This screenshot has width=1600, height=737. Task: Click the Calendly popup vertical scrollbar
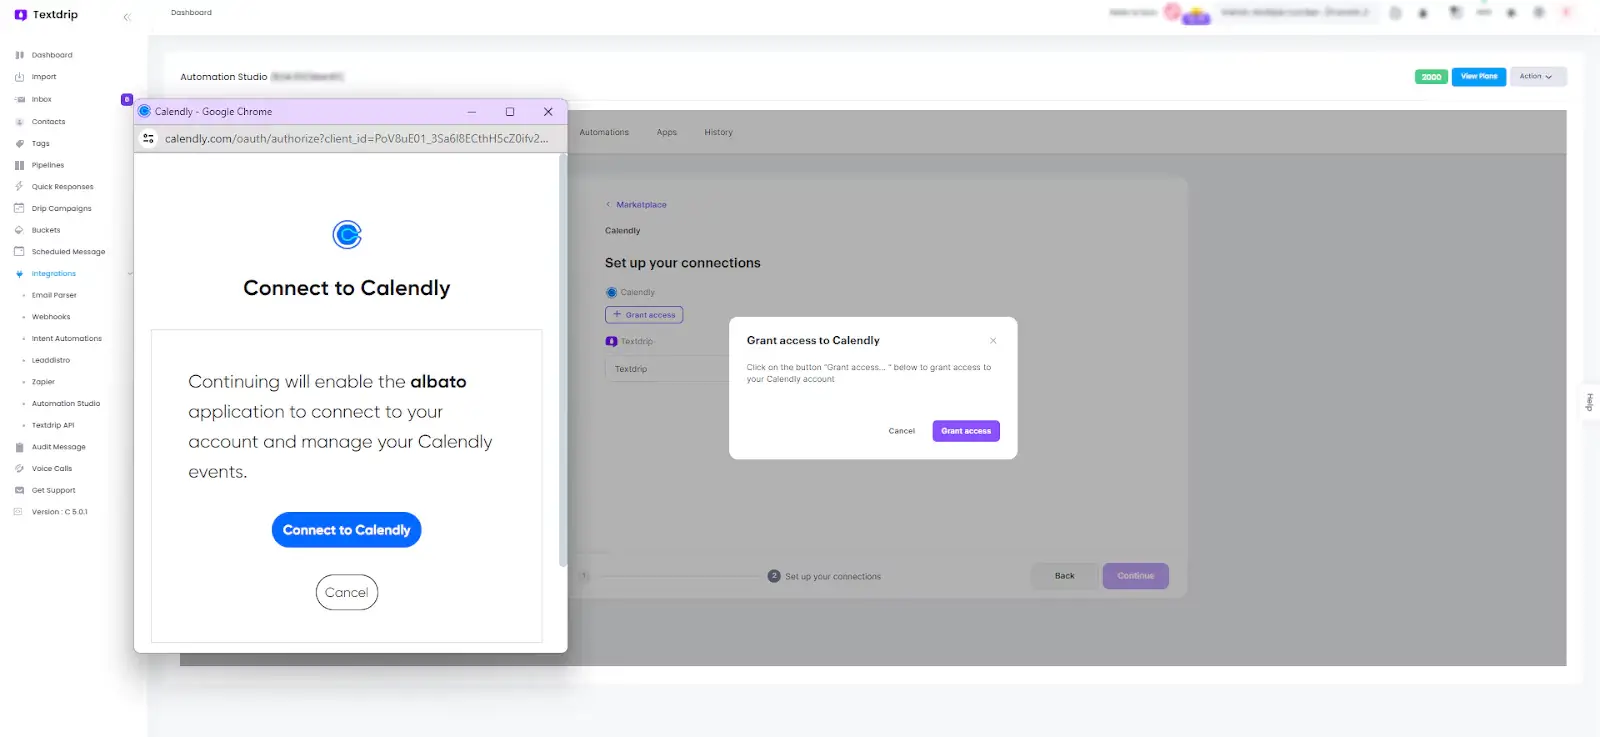(x=563, y=360)
